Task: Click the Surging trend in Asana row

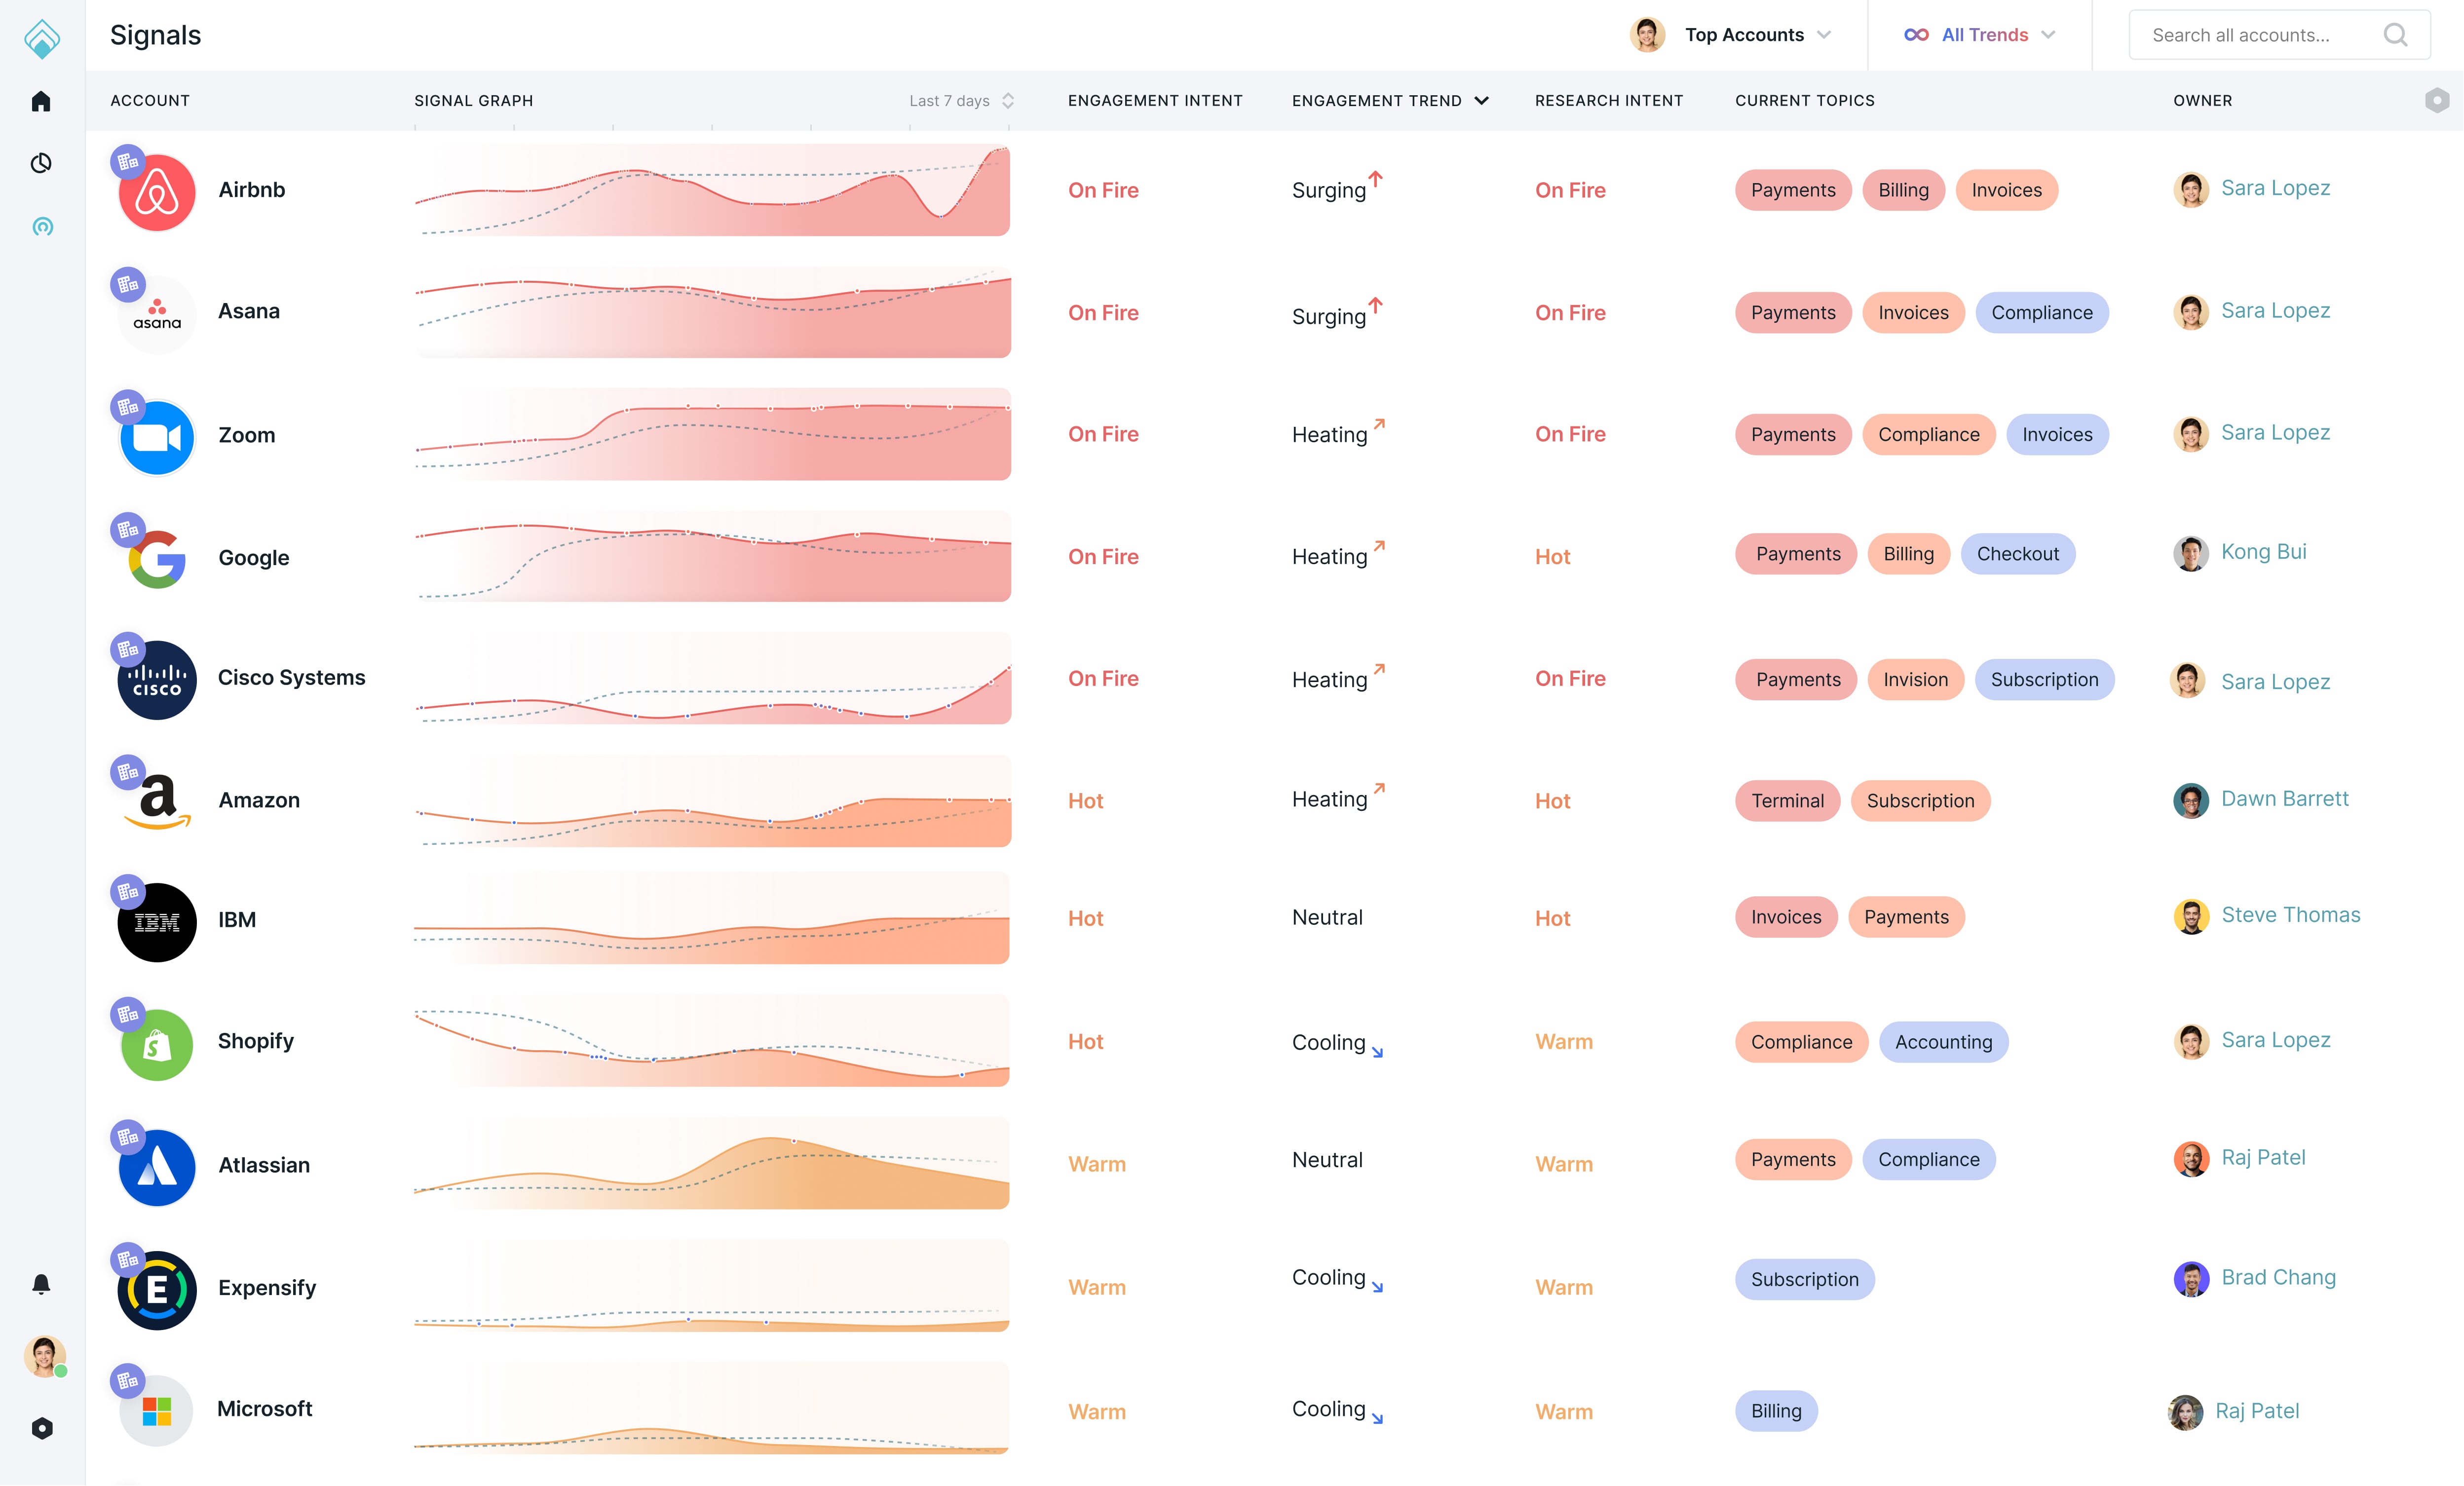Action: [1337, 314]
